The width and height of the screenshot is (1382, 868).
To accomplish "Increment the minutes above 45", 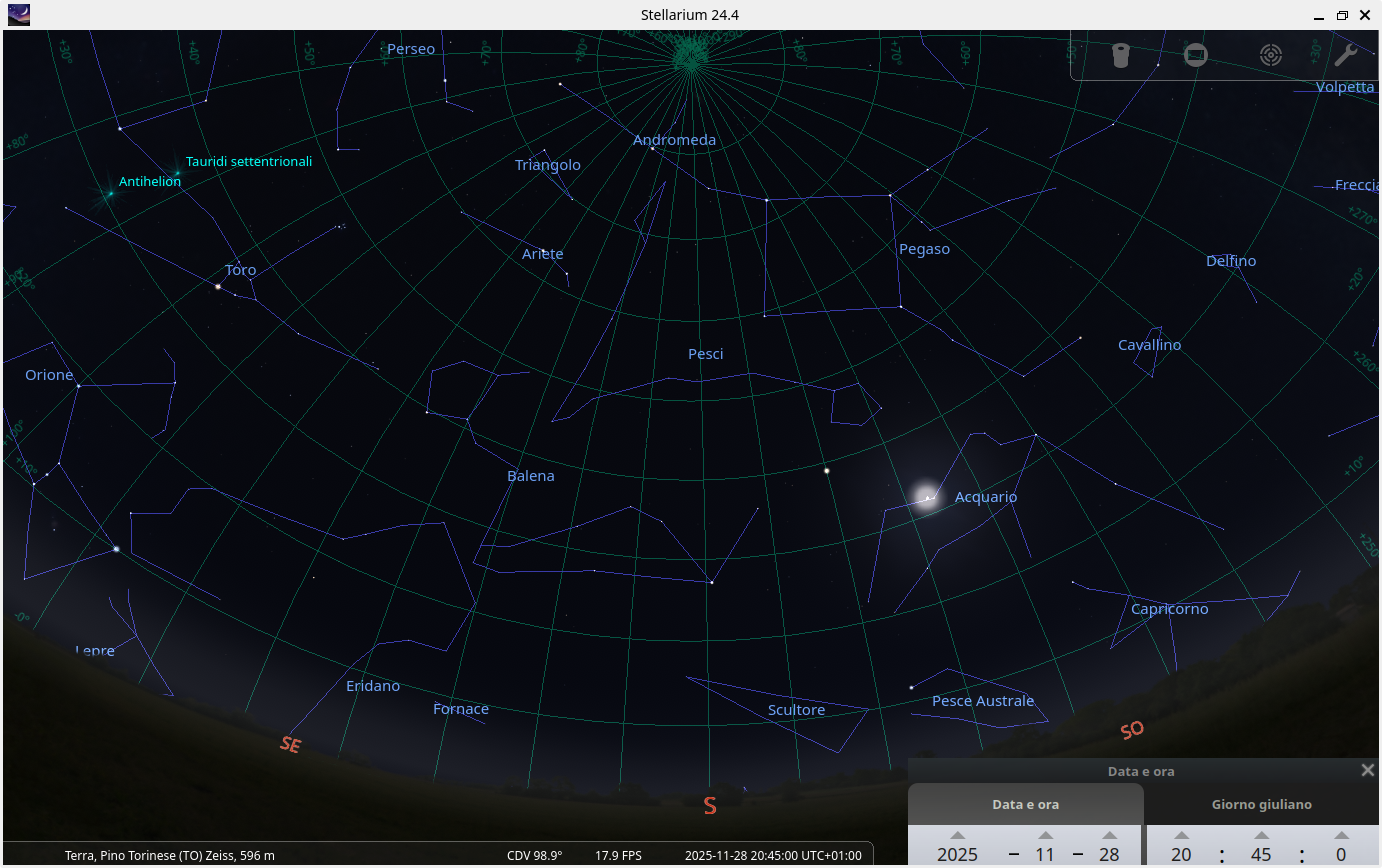I will click(x=1261, y=835).
